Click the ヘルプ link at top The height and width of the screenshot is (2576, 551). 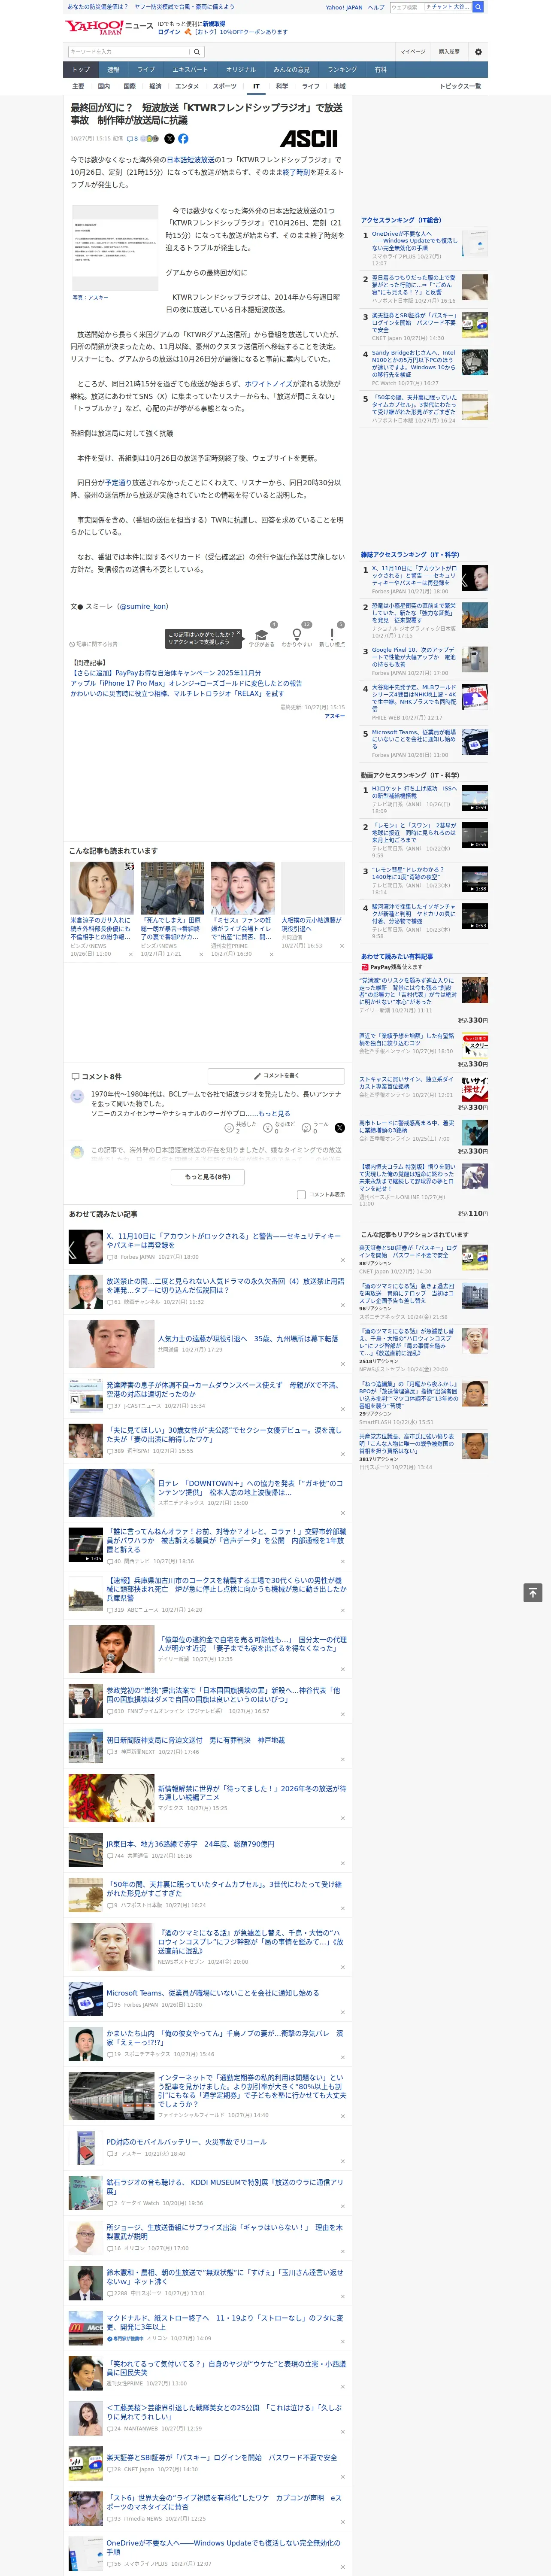tap(376, 7)
